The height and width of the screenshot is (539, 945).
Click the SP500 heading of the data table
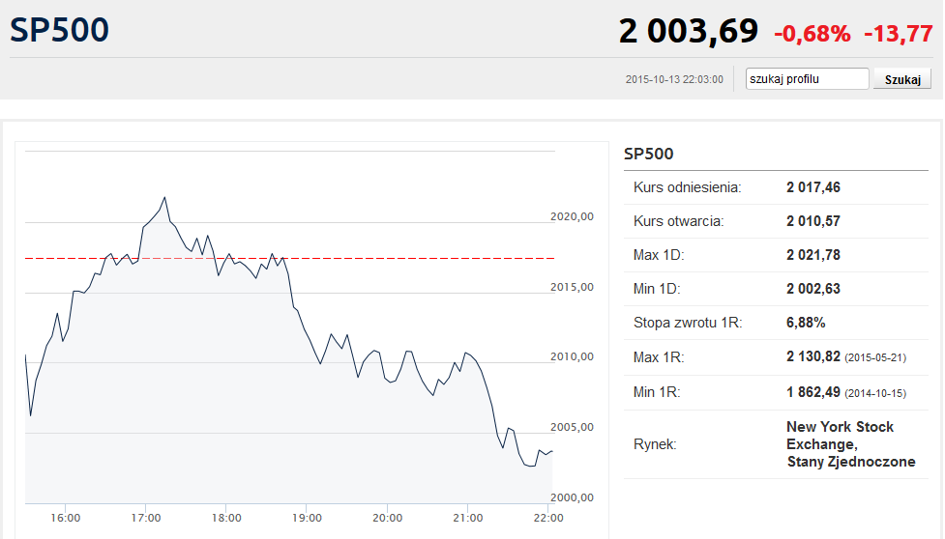click(648, 154)
